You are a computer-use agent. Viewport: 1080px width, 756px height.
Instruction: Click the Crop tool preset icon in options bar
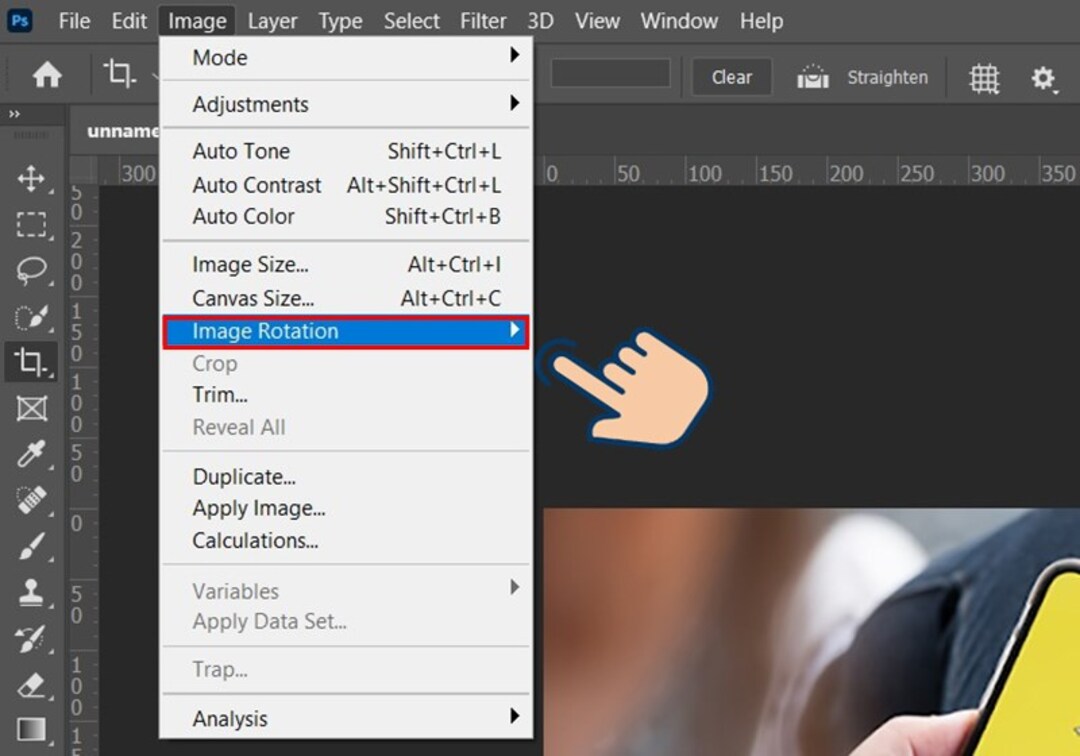(x=120, y=73)
